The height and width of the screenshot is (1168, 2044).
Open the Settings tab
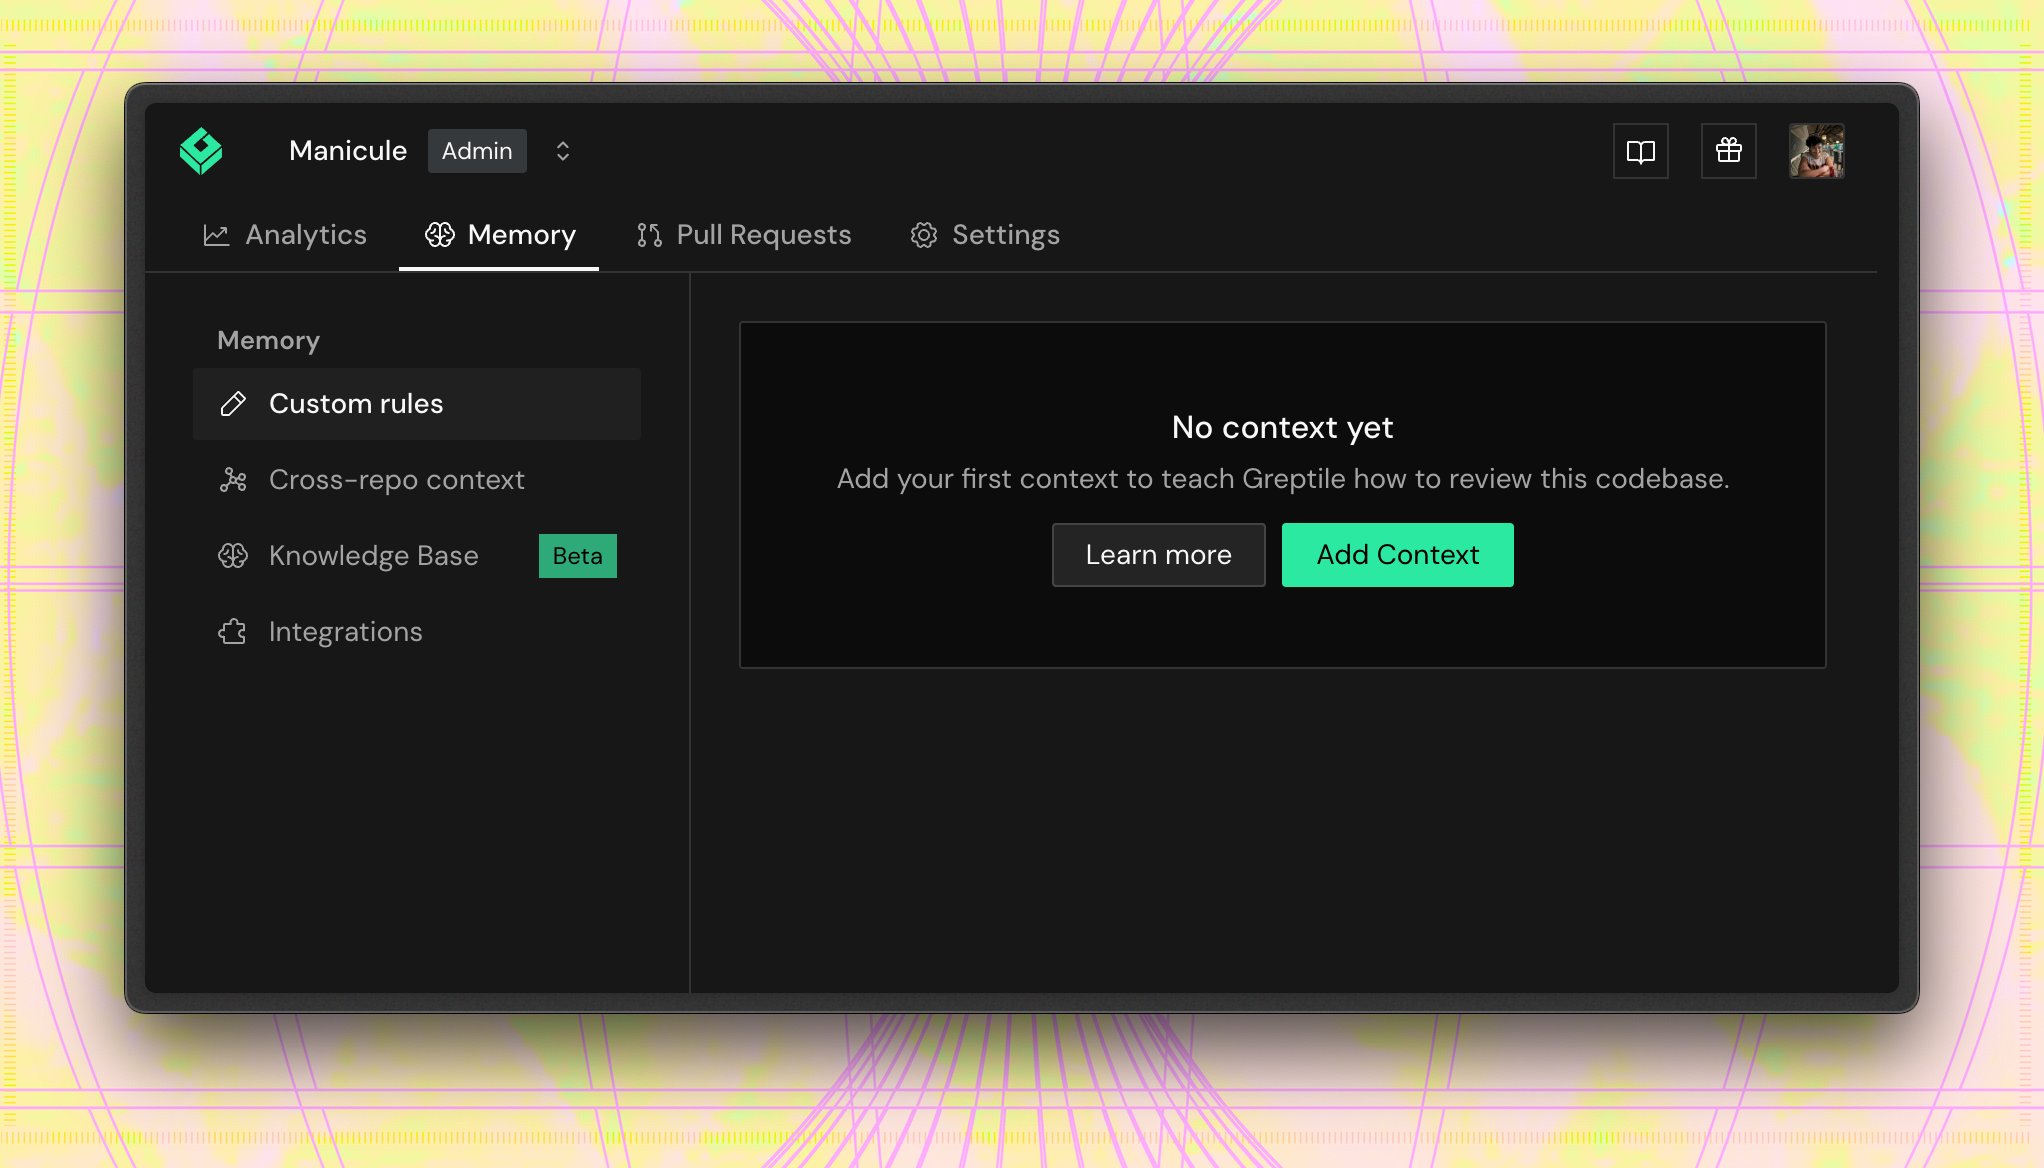(985, 235)
